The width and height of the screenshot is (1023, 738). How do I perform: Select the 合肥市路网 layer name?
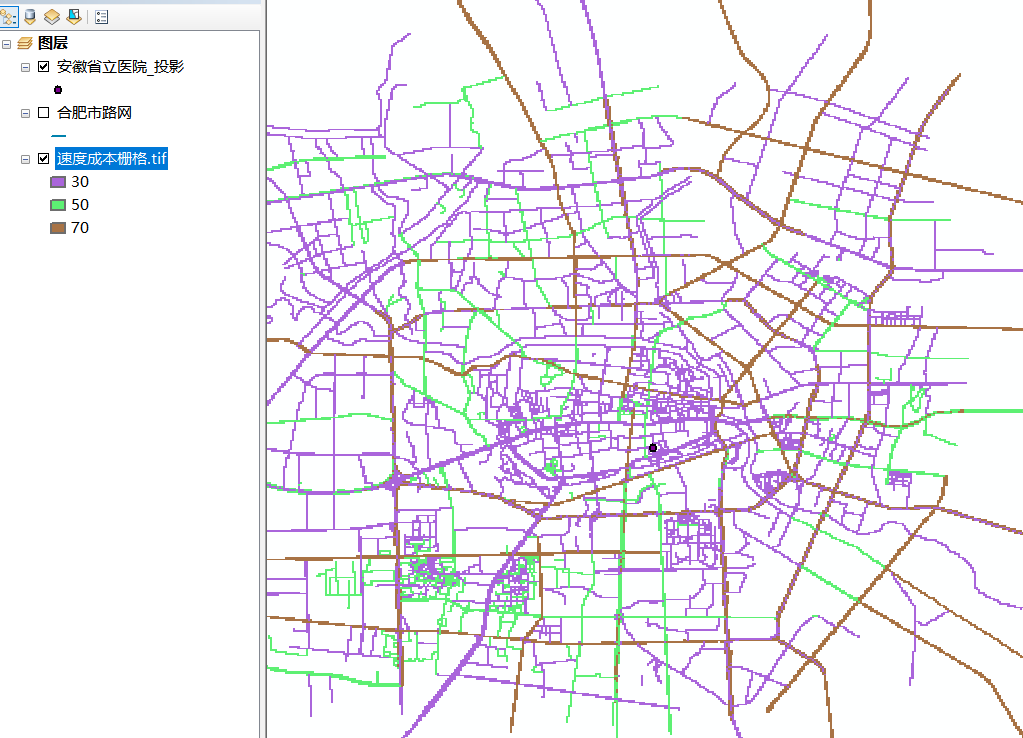click(x=94, y=112)
